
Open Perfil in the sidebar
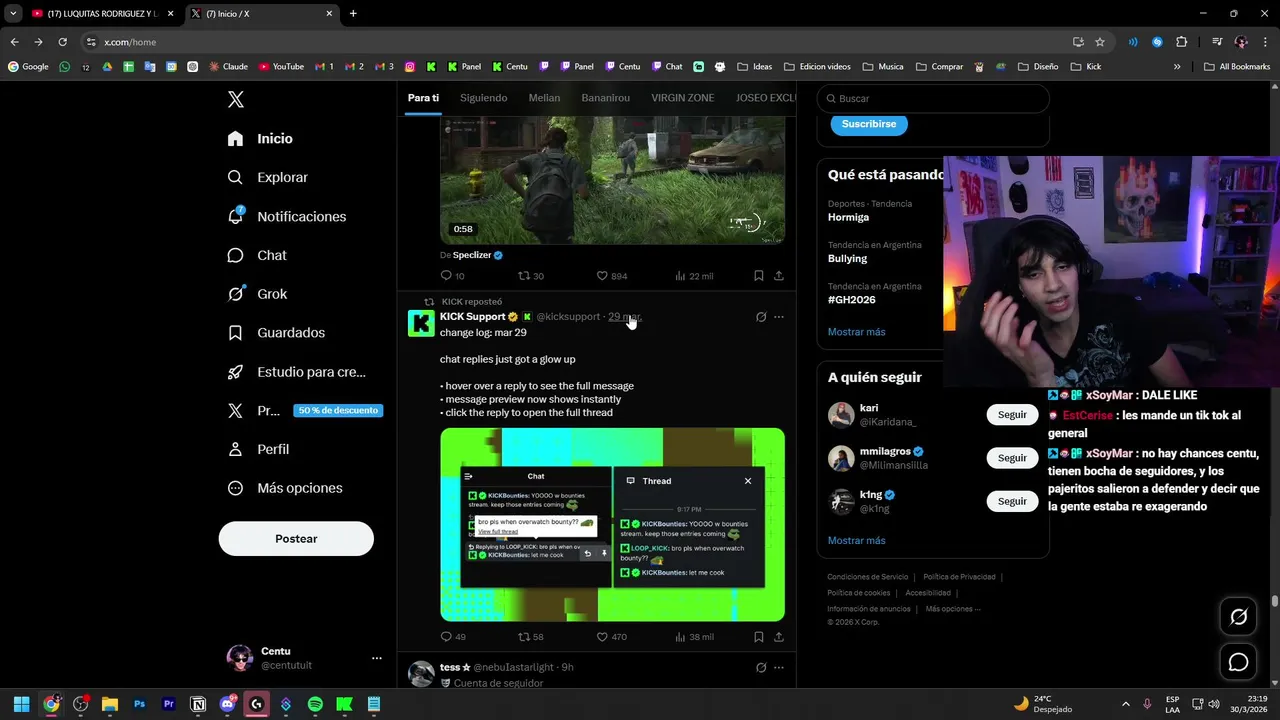[258, 449]
